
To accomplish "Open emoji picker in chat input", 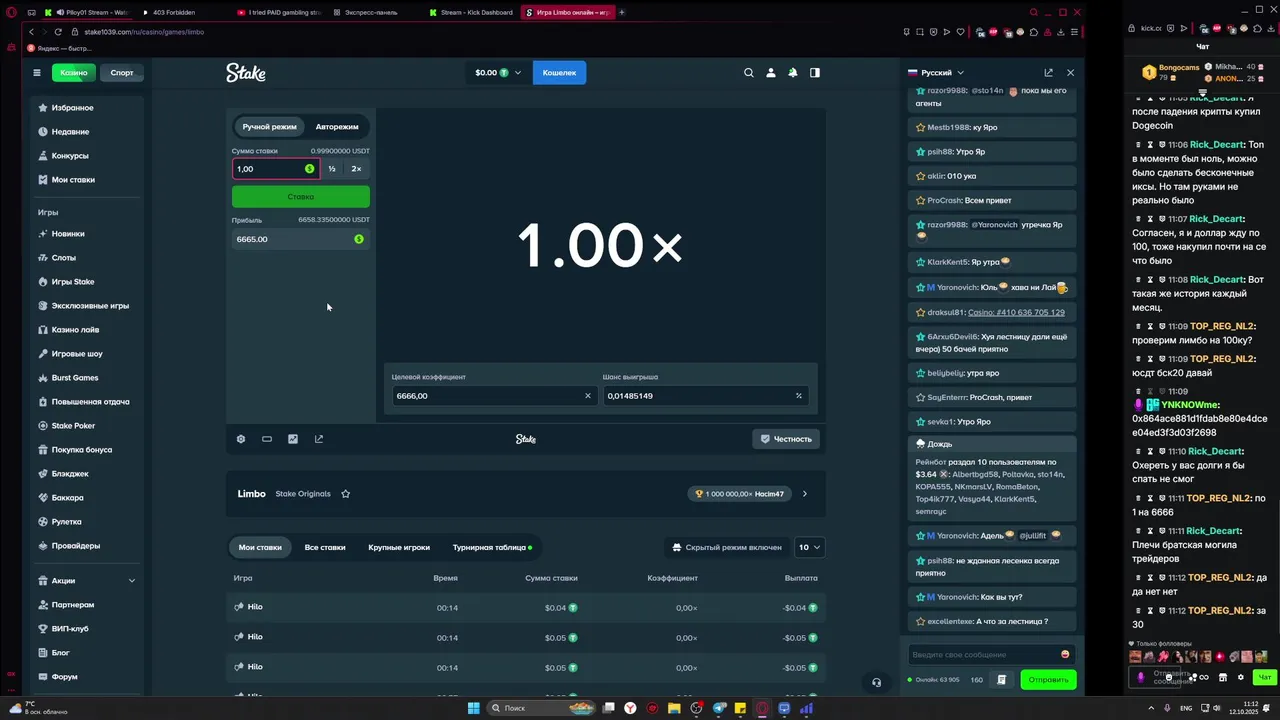I will pyautogui.click(x=1065, y=654).
